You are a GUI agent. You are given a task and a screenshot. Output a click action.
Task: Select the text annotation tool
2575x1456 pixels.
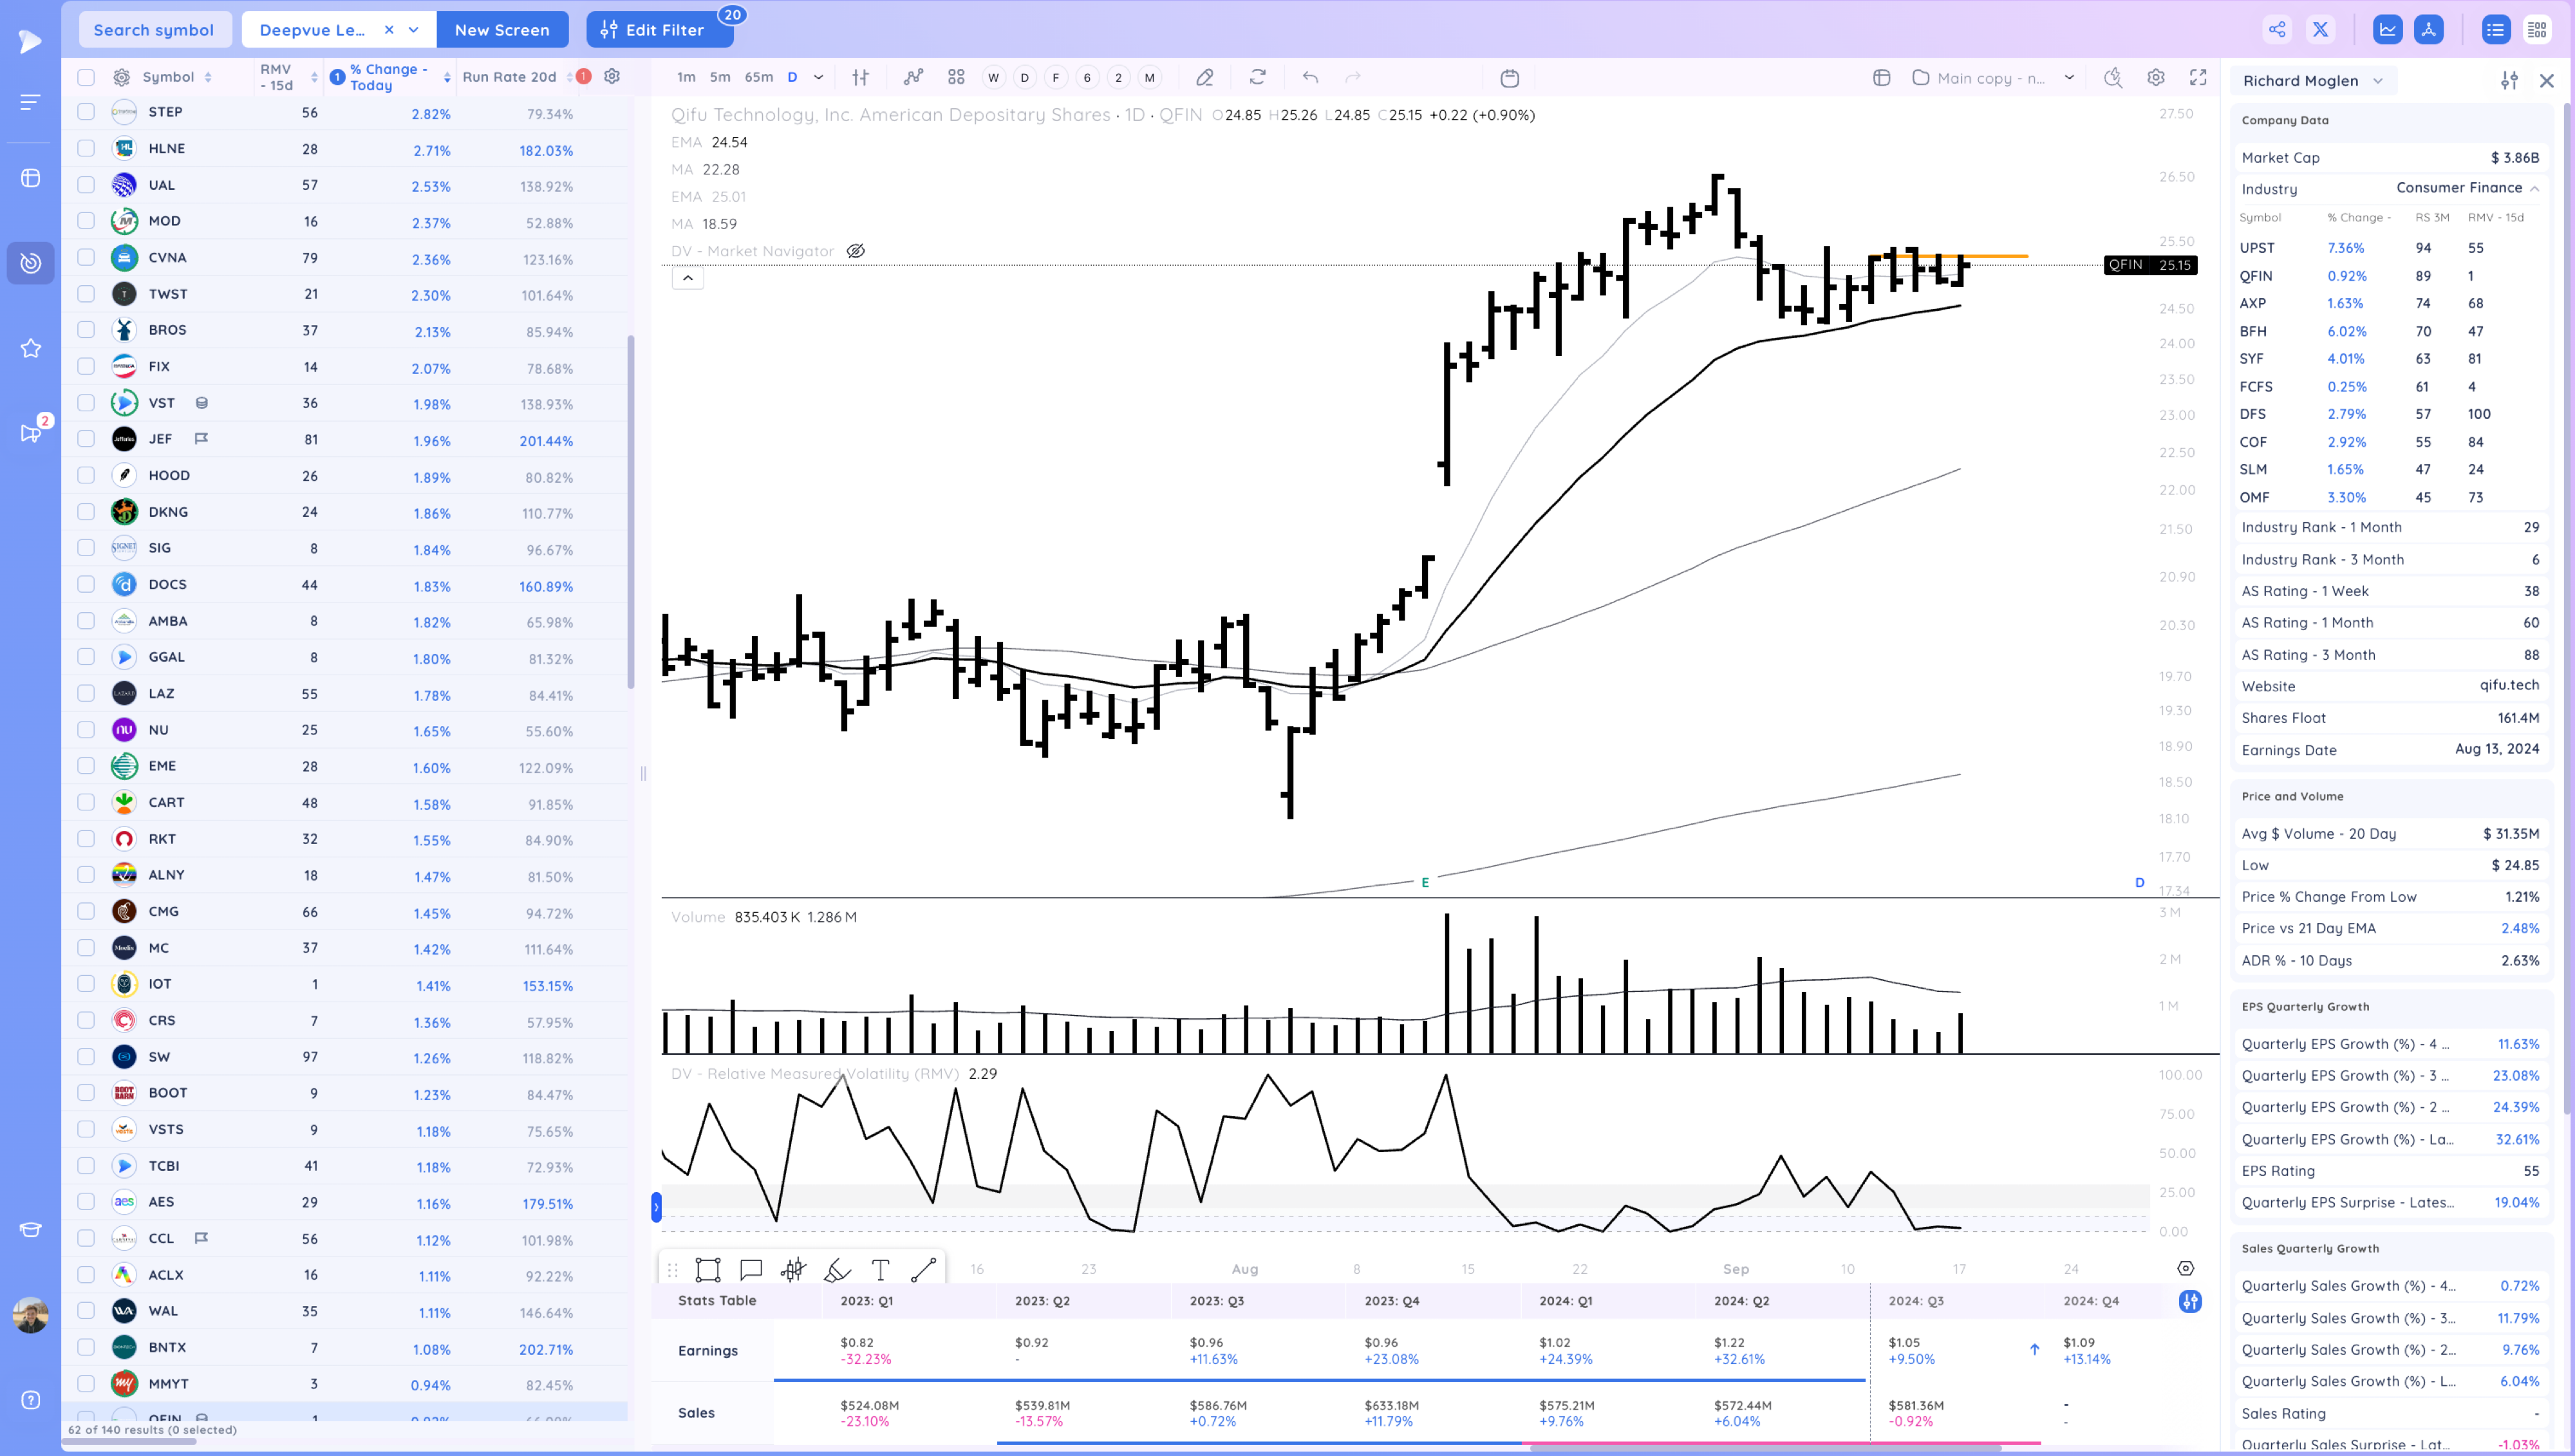[x=880, y=1270]
